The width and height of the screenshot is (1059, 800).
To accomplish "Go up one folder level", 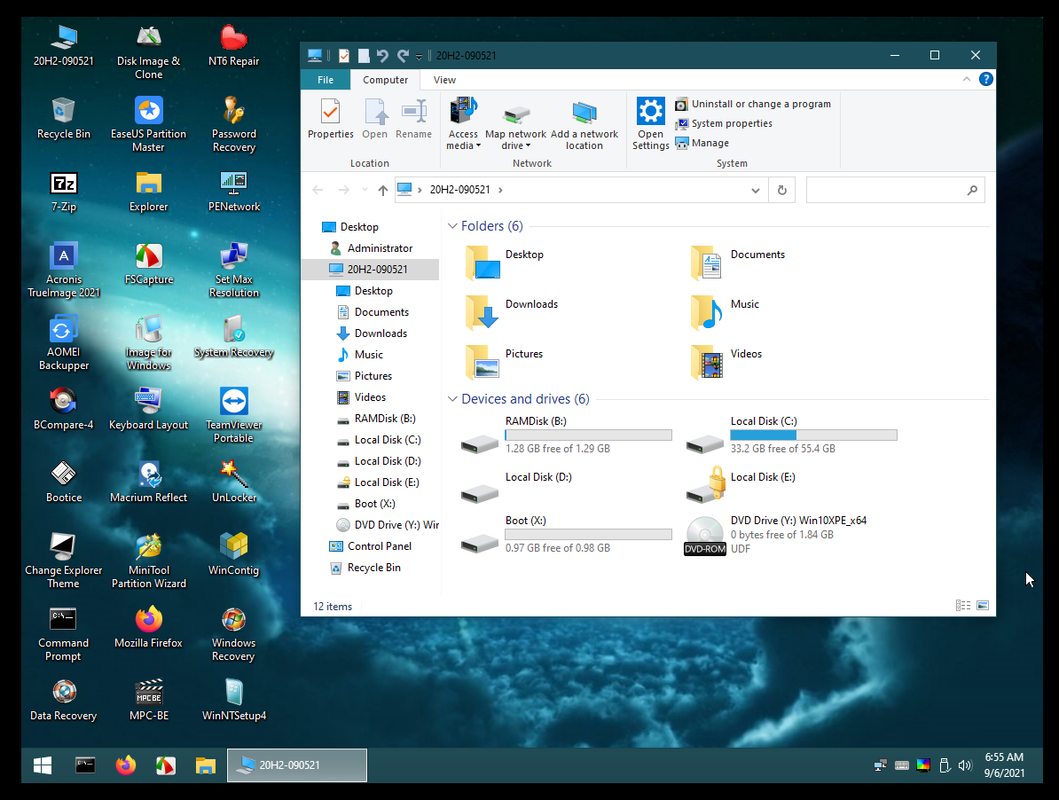I will (383, 190).
